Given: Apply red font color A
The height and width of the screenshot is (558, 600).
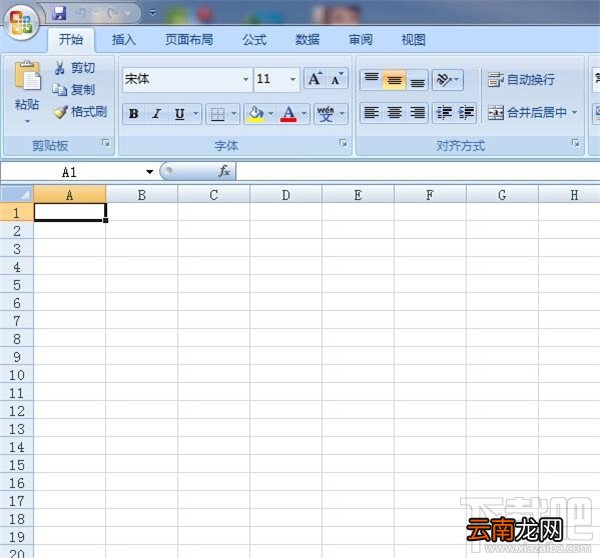Looking at the screenshot, I should pos(289,114).
